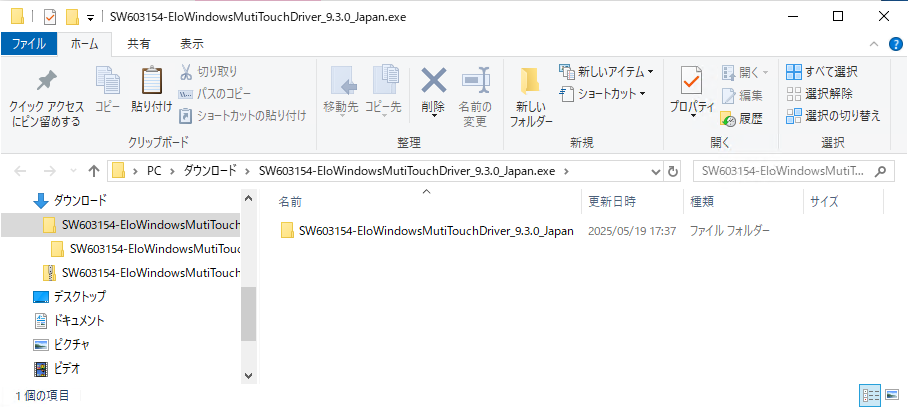This screenshot has height=407, width=908.
Task: Click the up-arrow parent folder button
Action: [x=94, y=170]
